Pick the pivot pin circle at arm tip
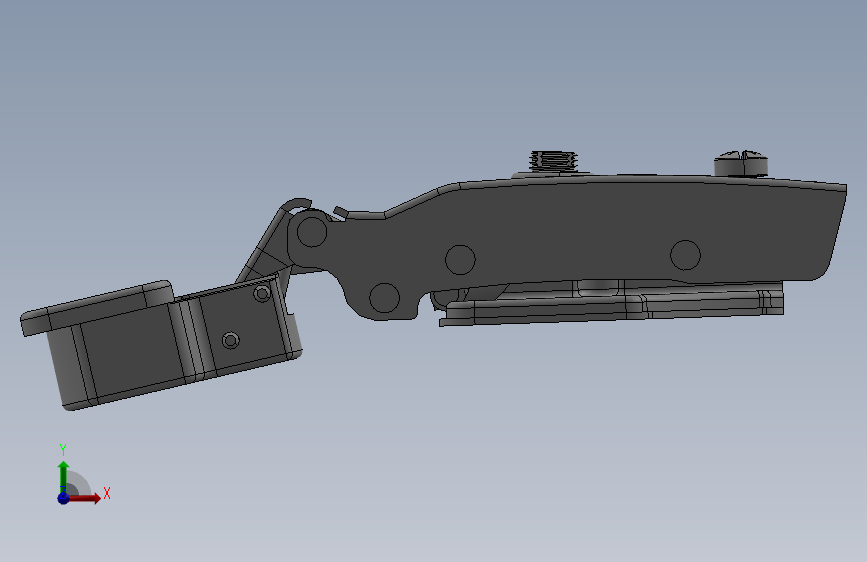The image size is (867, 562). coord(312,231)
